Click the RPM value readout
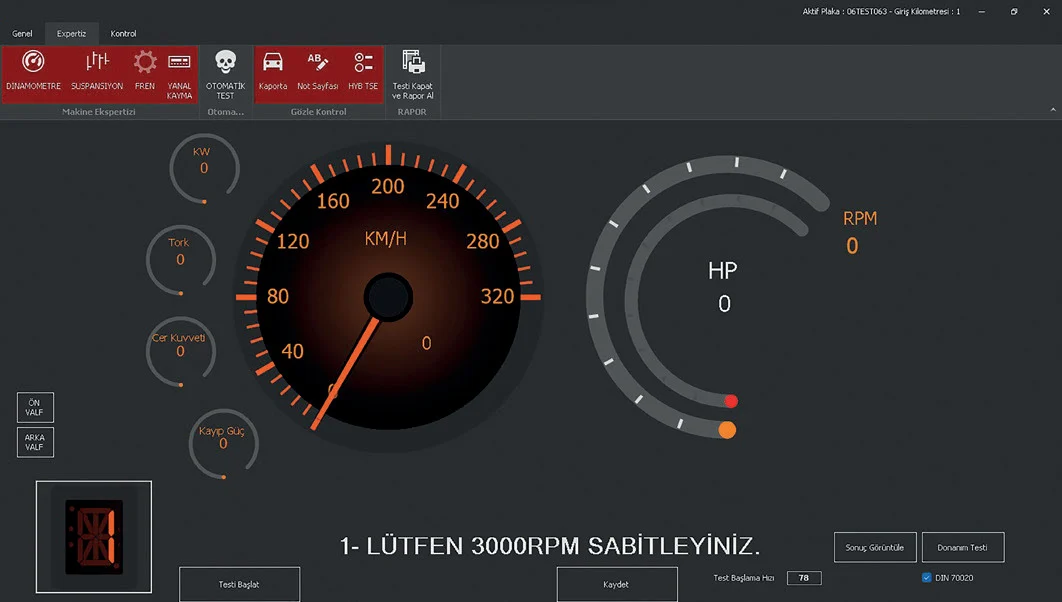The height and width of the screenshot is (602, 1062). click(x=852, y=246)
